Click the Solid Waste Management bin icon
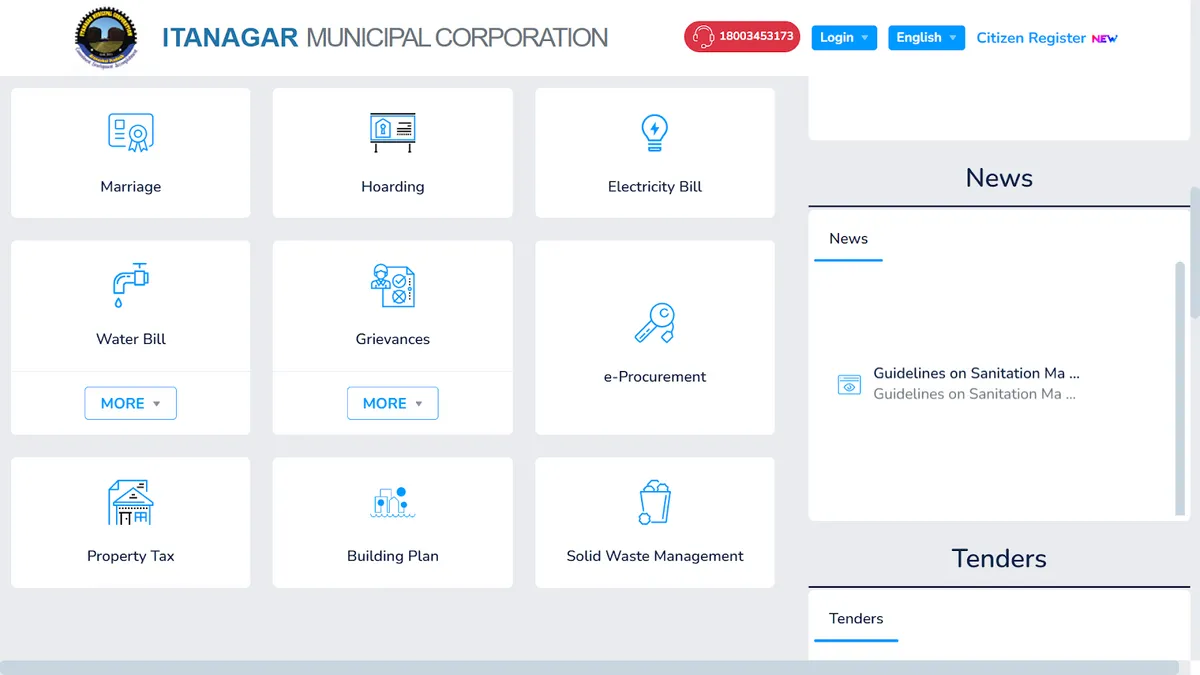 [x=654, y=502]
